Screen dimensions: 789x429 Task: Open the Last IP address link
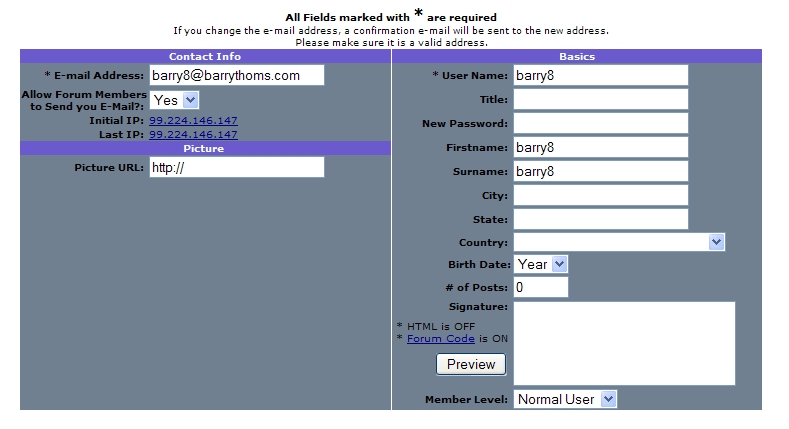point(193,135)
